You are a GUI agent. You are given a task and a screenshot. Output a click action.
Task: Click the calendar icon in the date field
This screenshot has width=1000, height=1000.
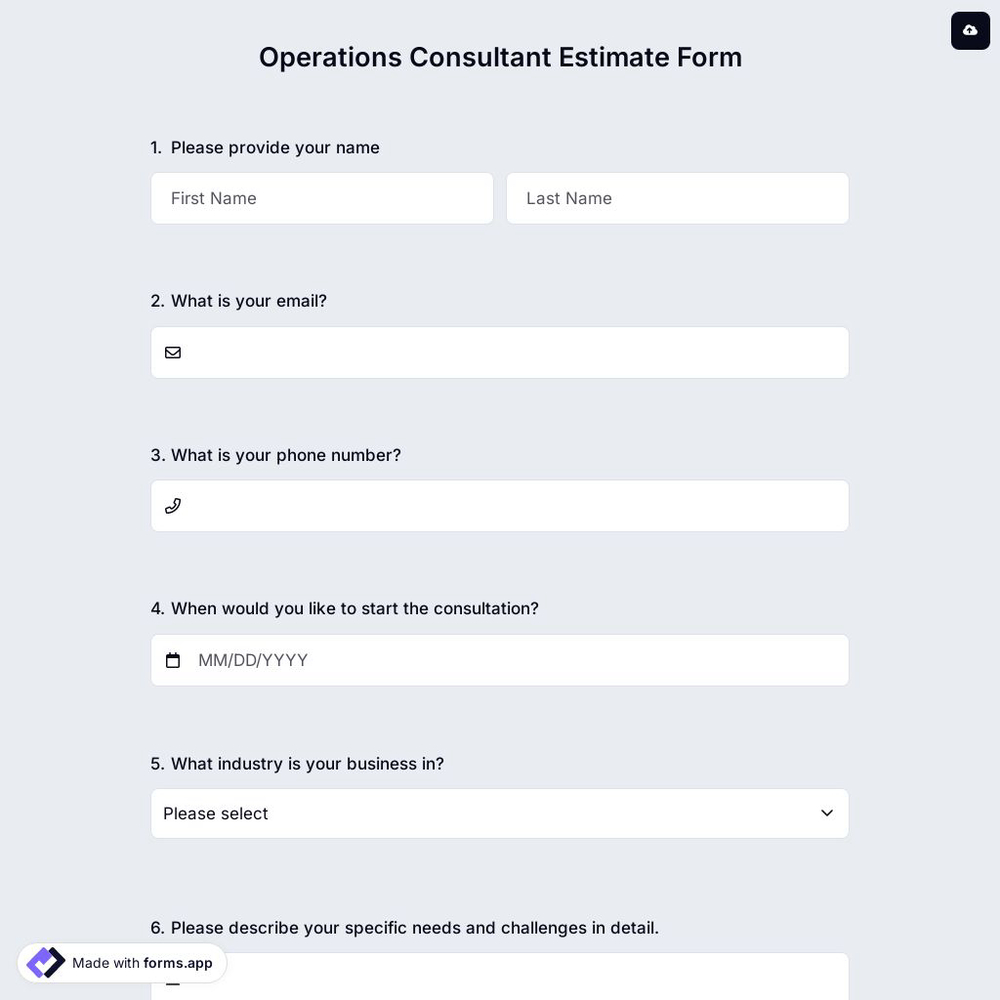point(173,660)
